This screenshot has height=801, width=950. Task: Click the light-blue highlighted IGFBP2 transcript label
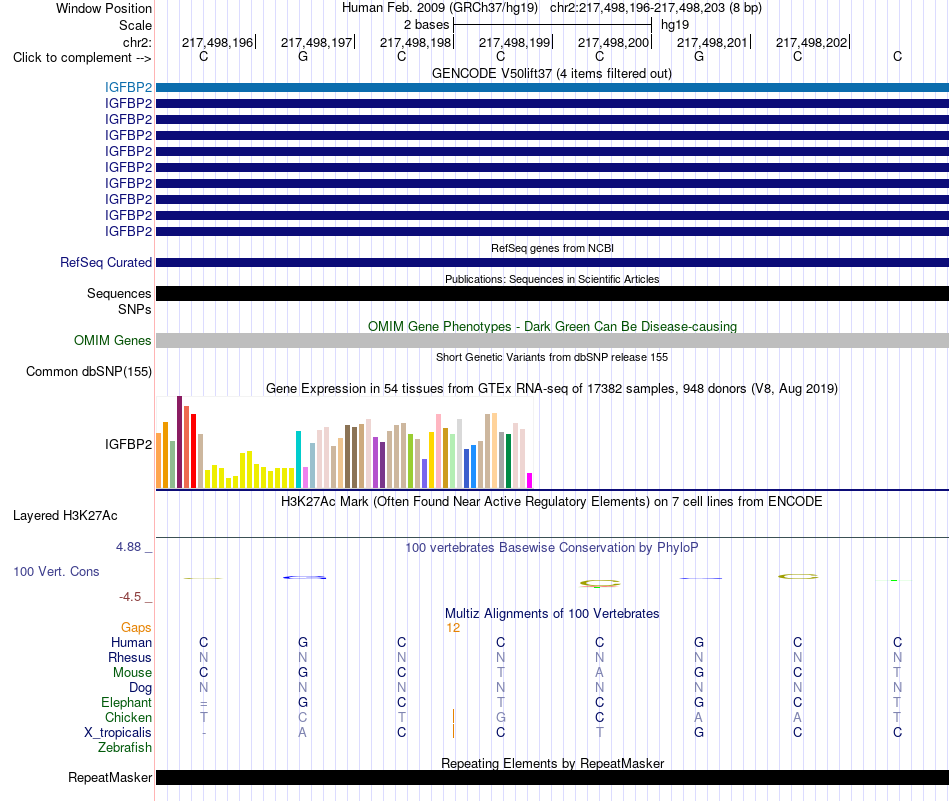pos(128,87)
